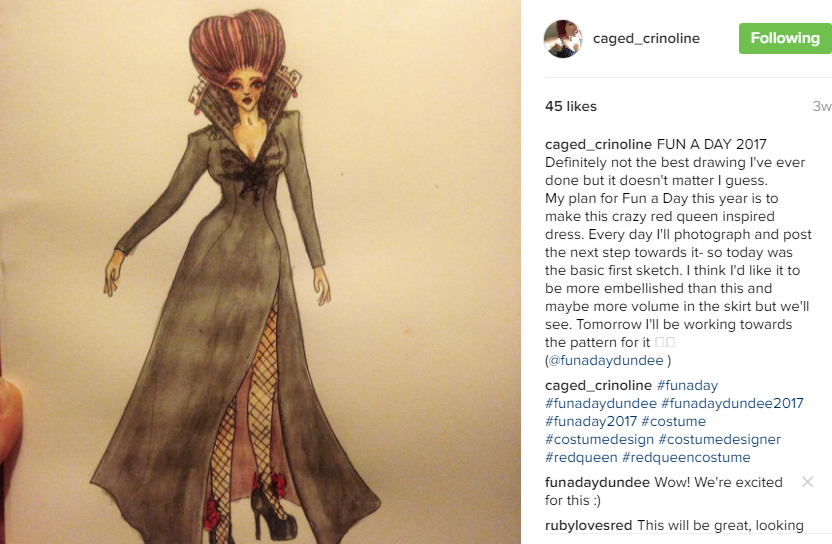This screenshot has width=832, height=544.
Task: Open the #funaday2017 hashtag
Action: tap(591, 421)
